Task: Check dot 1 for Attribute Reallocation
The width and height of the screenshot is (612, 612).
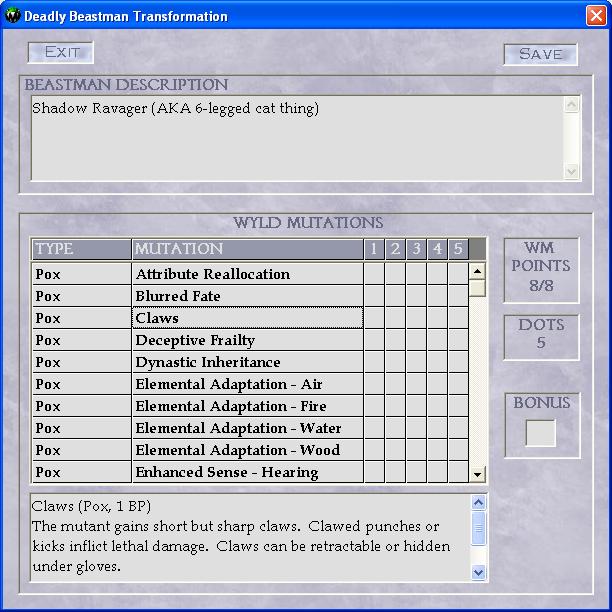Action: (374, 274)
